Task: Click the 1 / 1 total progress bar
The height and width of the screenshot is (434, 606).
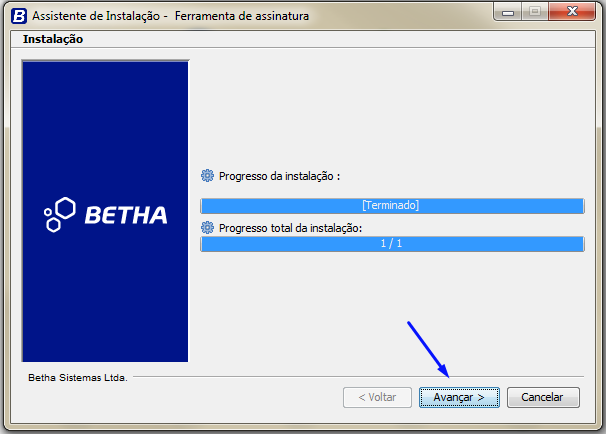Action: pos(392,244)
